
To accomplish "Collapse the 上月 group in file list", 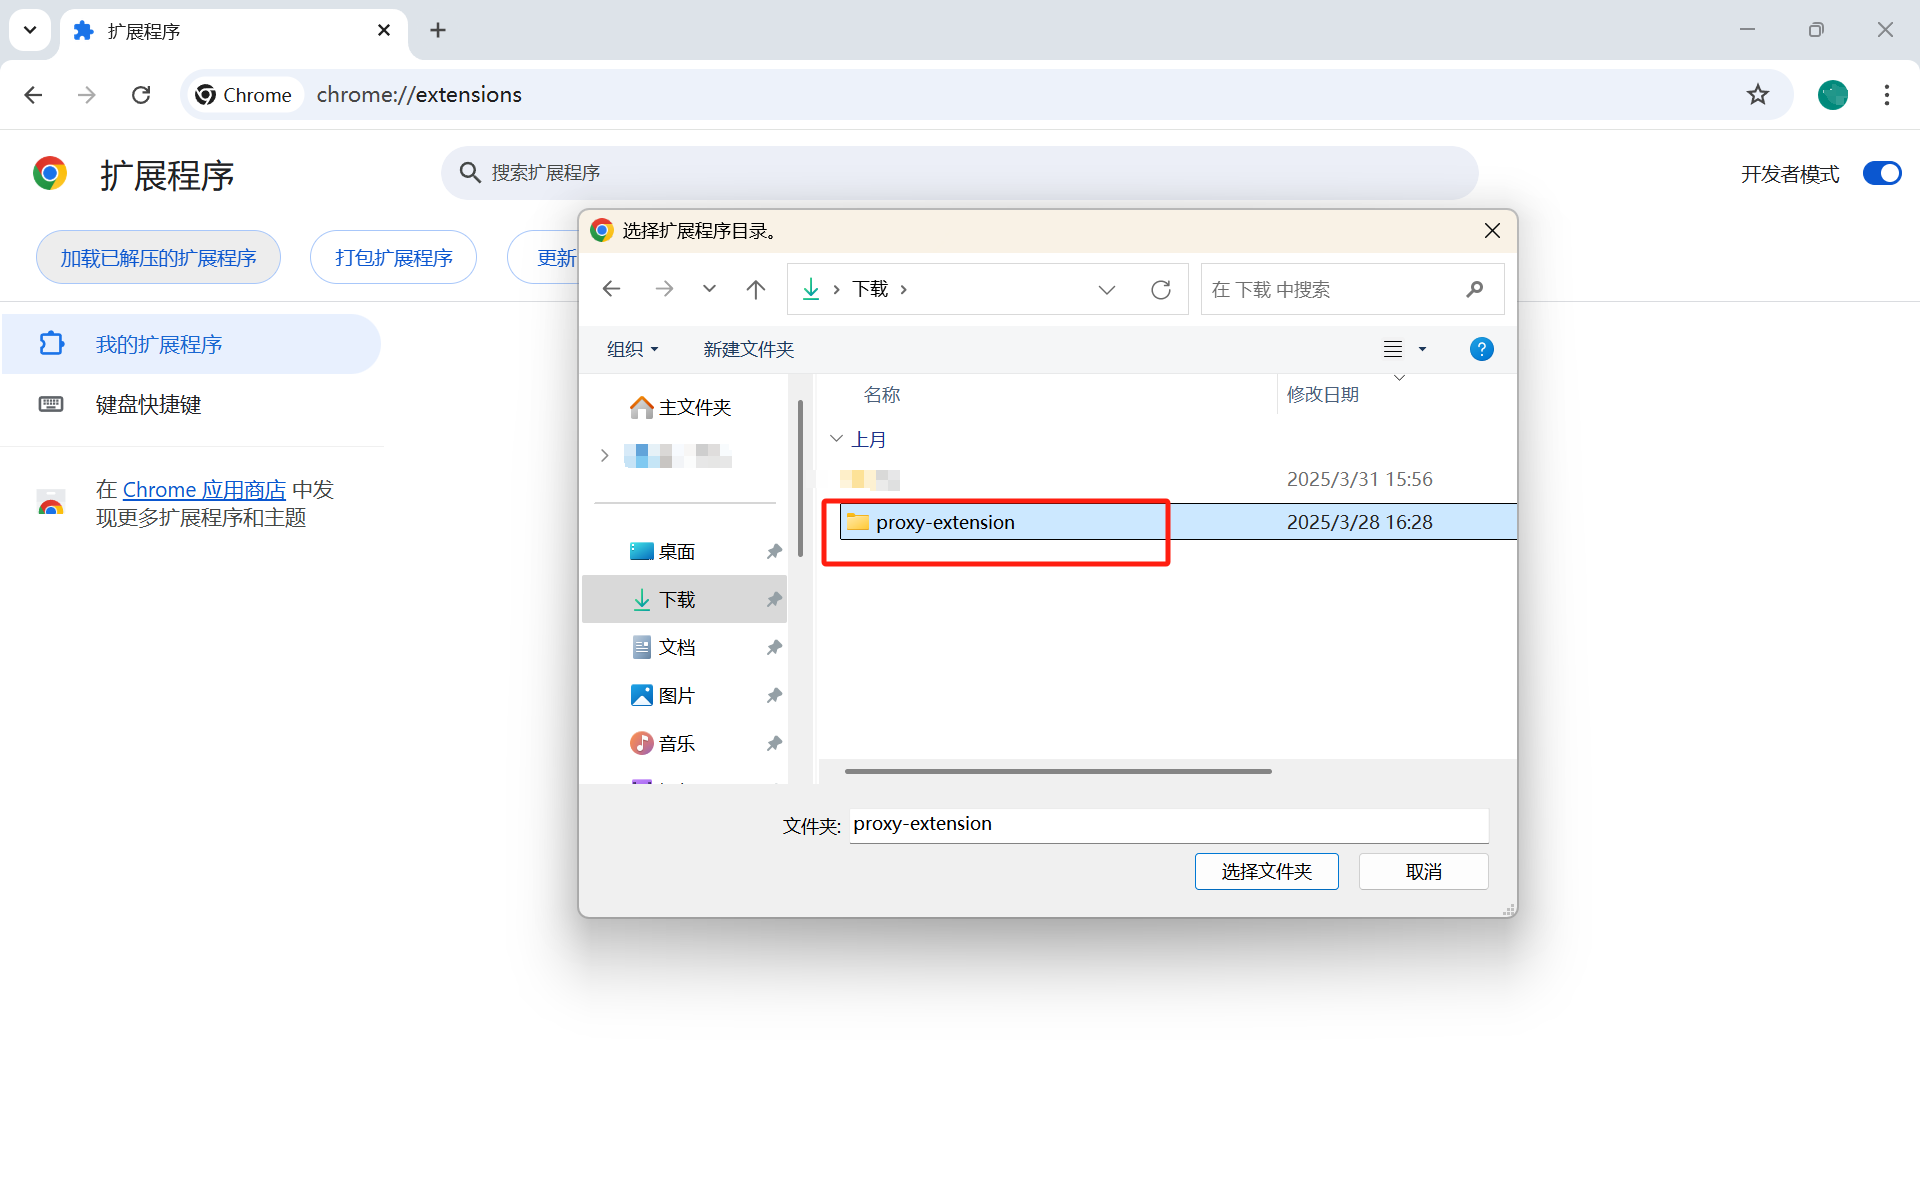I will (837, 439).
